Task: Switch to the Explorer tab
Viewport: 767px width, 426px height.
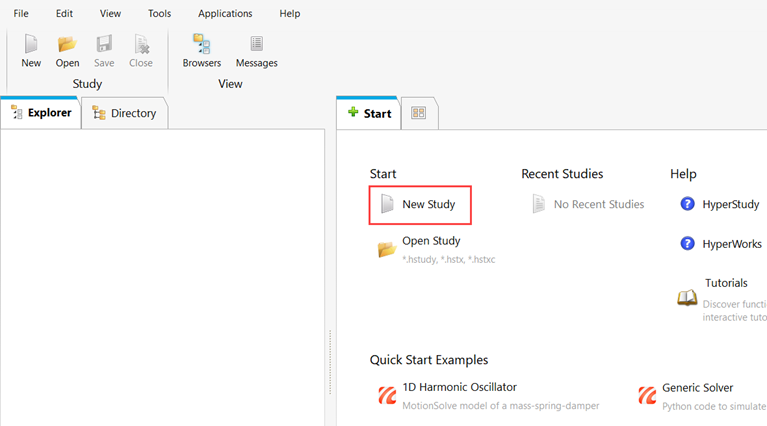Action: [x=41, y=113]
